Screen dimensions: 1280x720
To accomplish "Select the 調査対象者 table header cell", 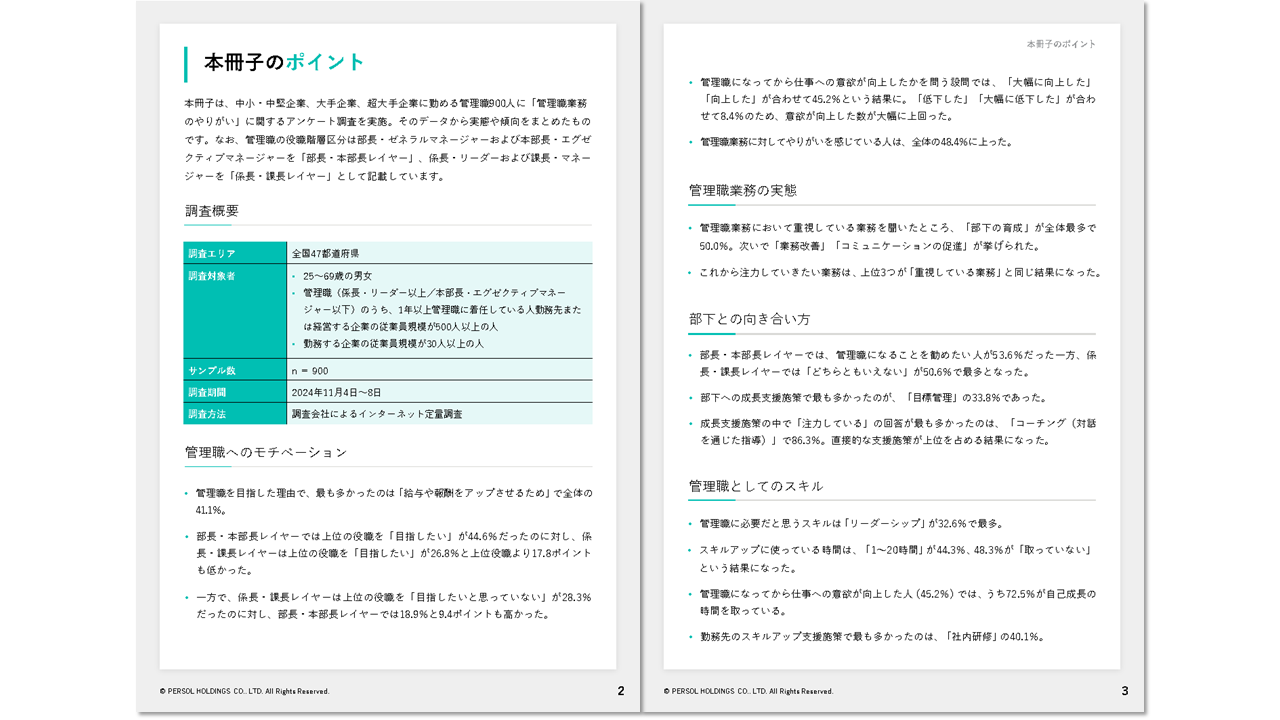I will [212, 276].
